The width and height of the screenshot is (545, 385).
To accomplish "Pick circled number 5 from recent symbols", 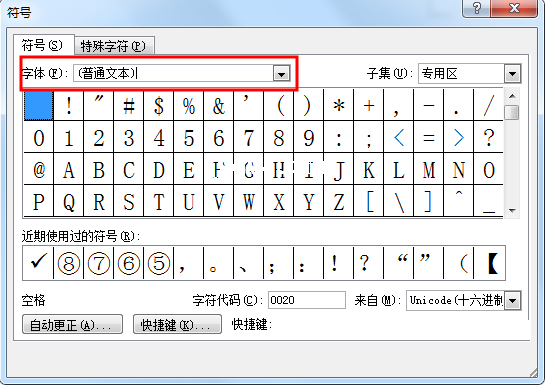I will point(158,263).
